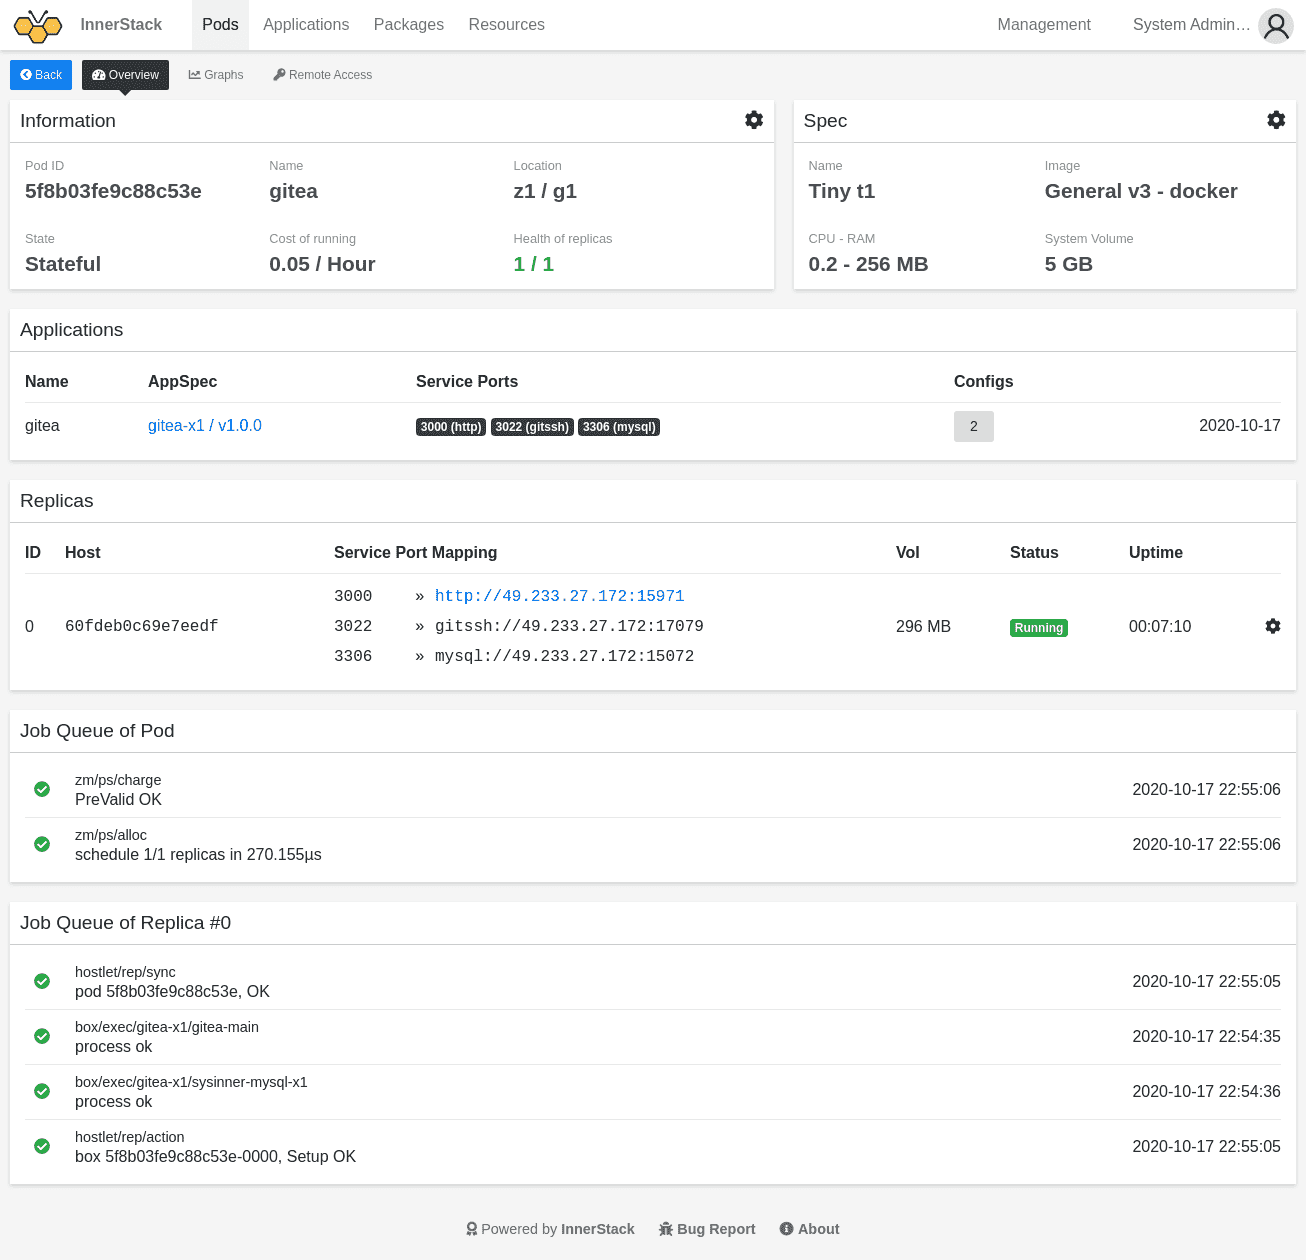Click the Stateful state value

(x=63, y=264)
